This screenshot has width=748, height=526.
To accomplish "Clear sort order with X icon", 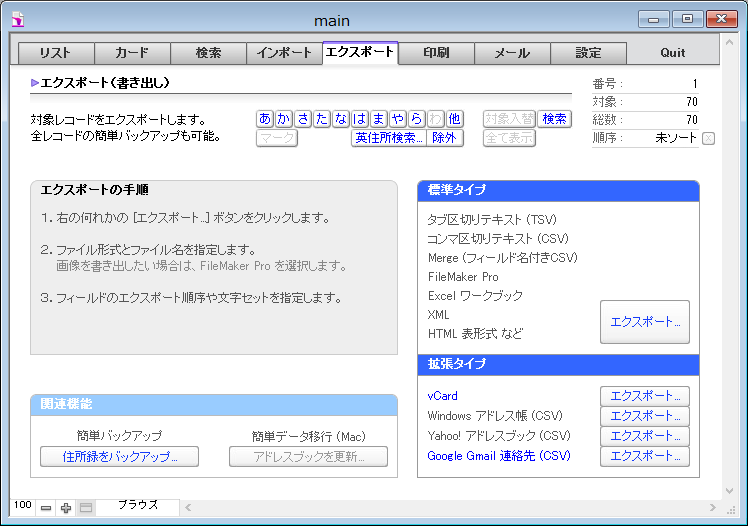I will 708,138.
